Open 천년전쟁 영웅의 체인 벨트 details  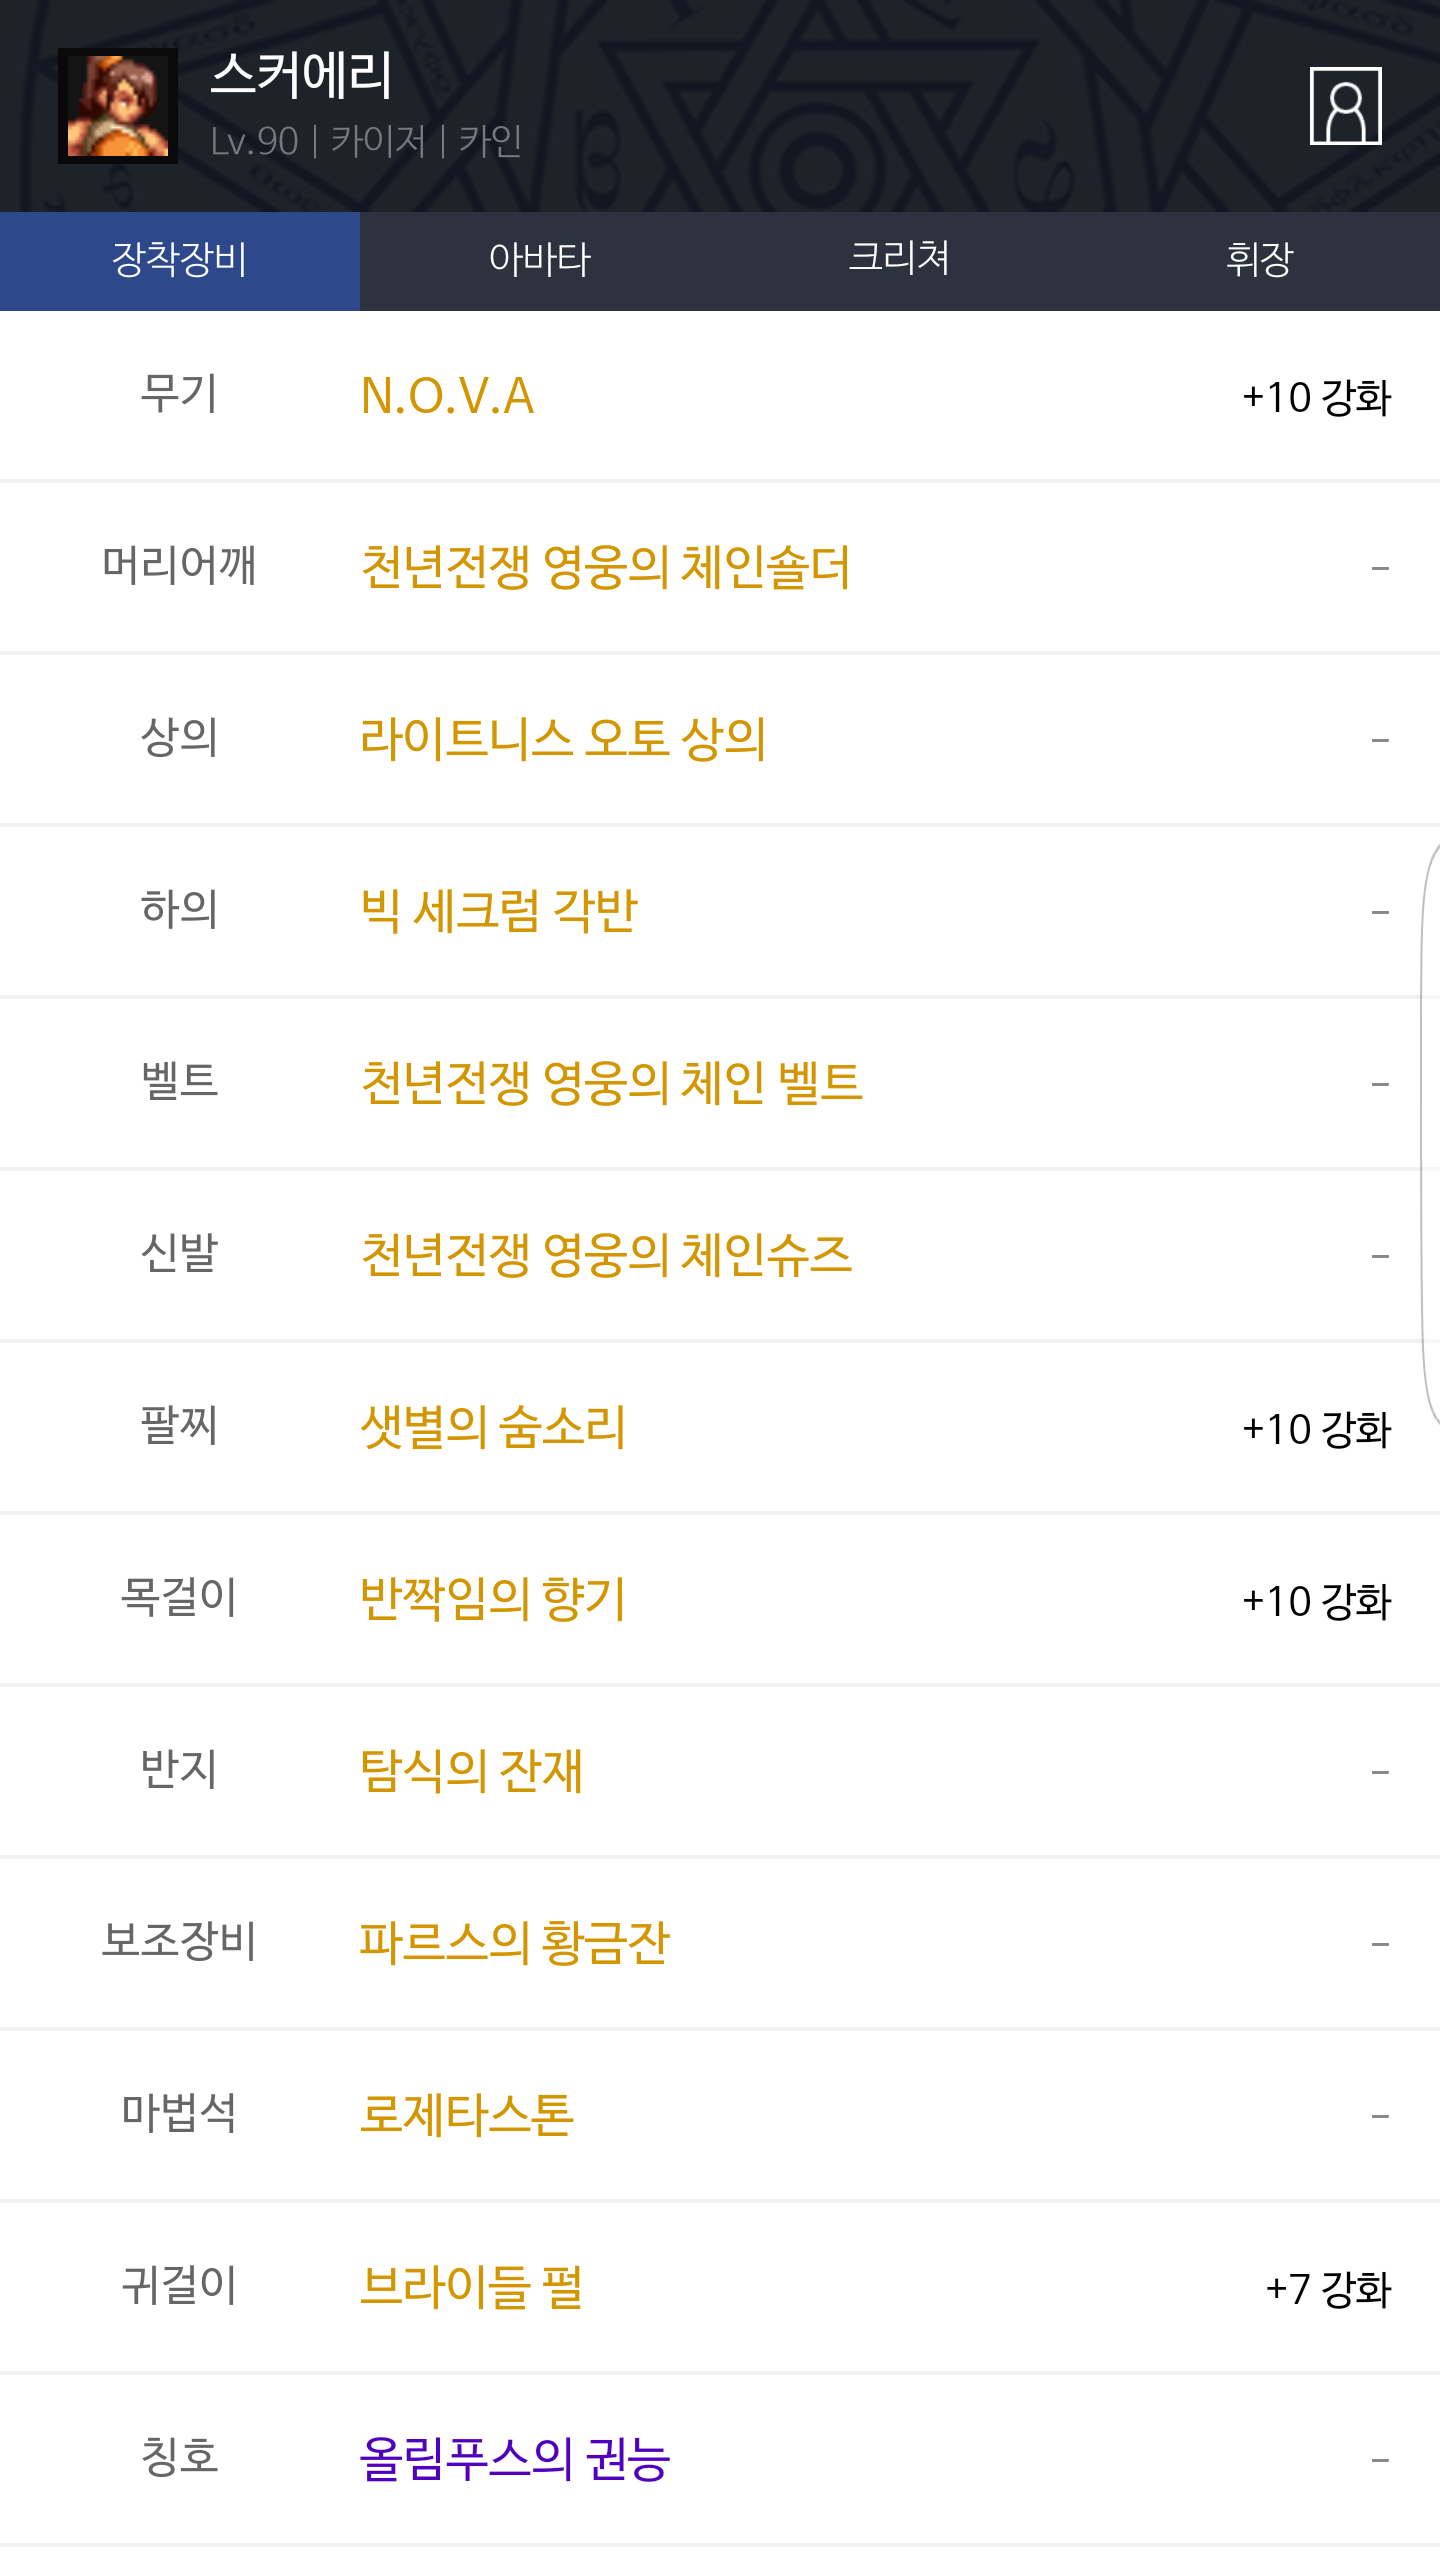coord(611,1083)
